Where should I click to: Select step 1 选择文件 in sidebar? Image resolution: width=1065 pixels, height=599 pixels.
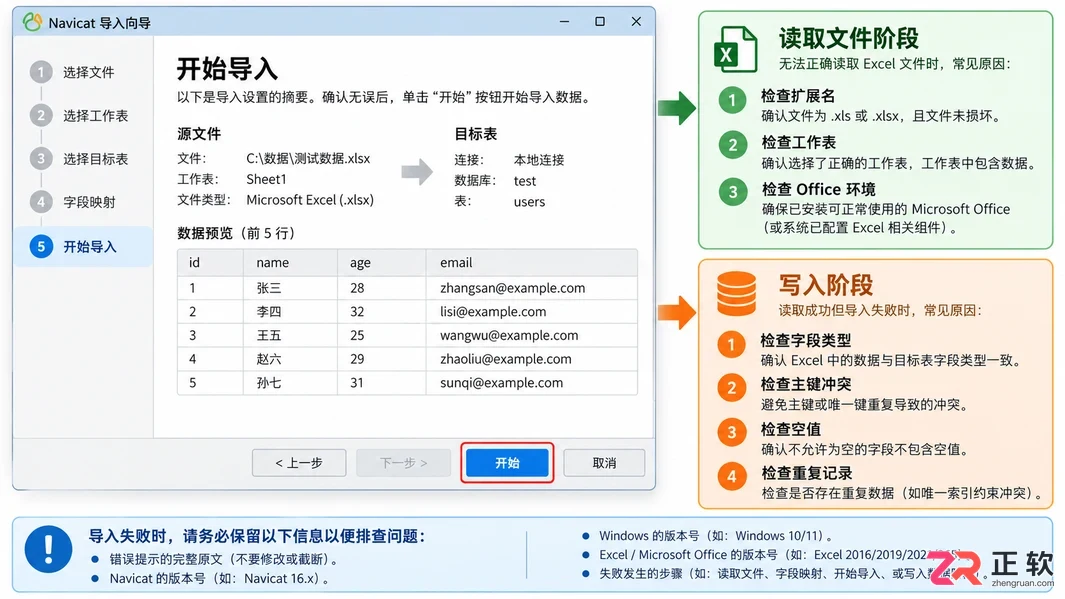pos(73,72)
